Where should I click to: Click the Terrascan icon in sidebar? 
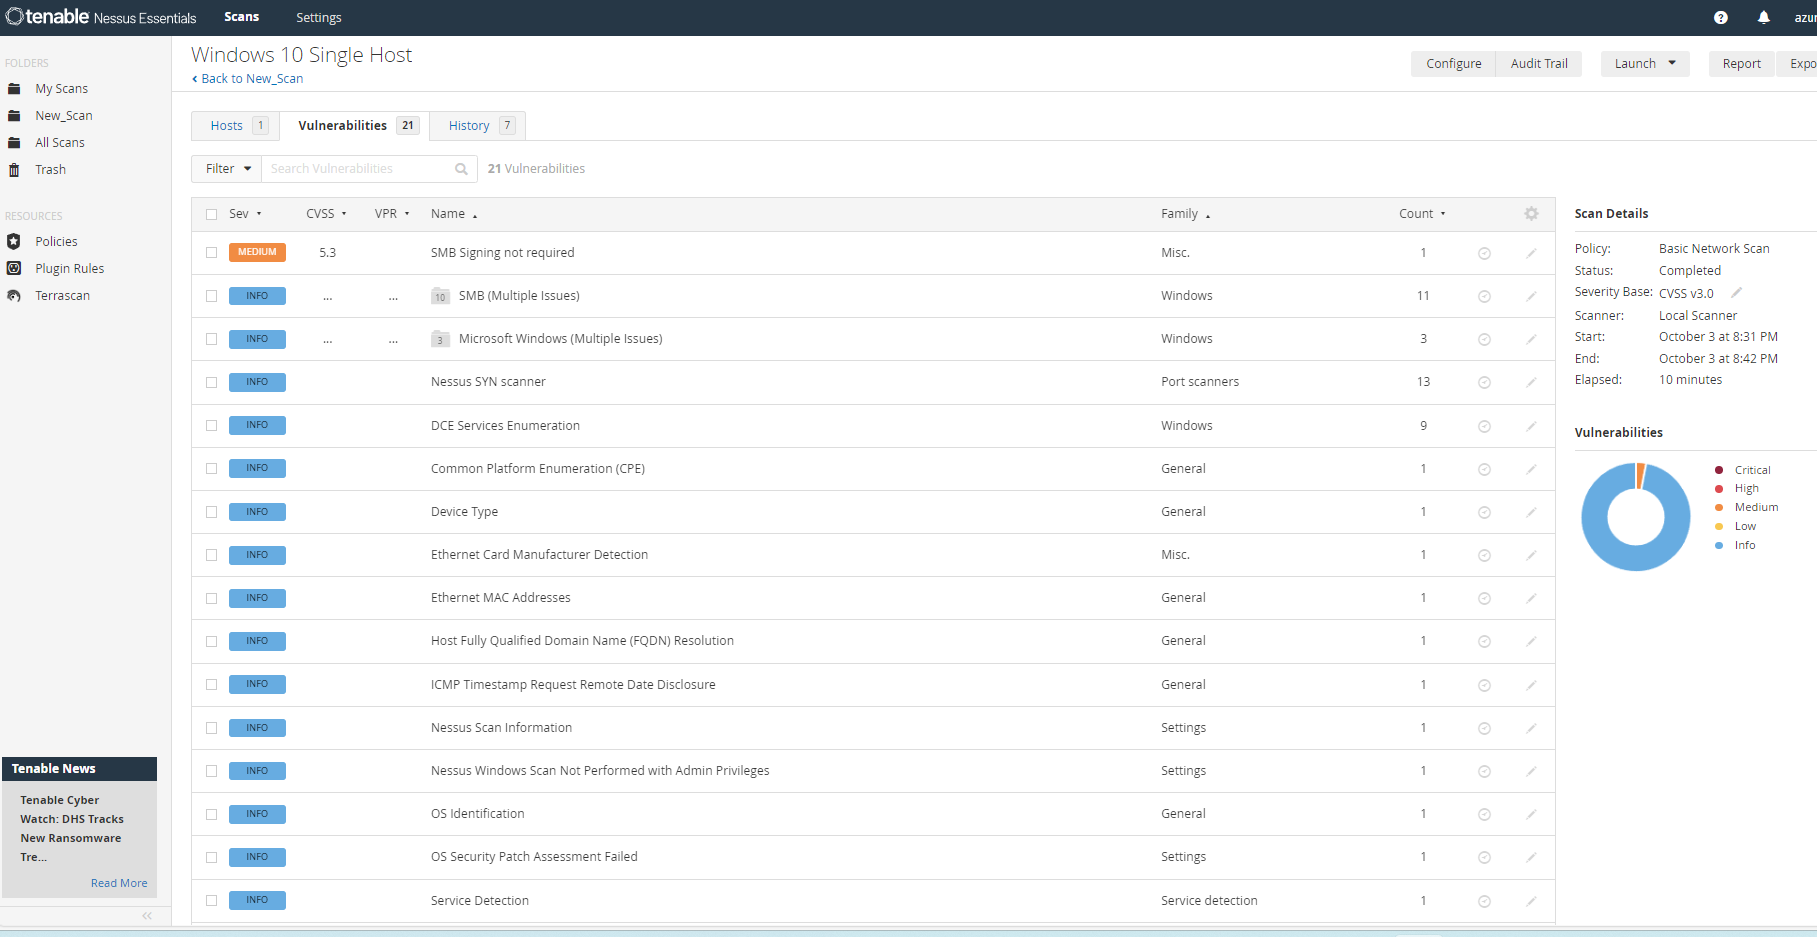tap(14, 295)
